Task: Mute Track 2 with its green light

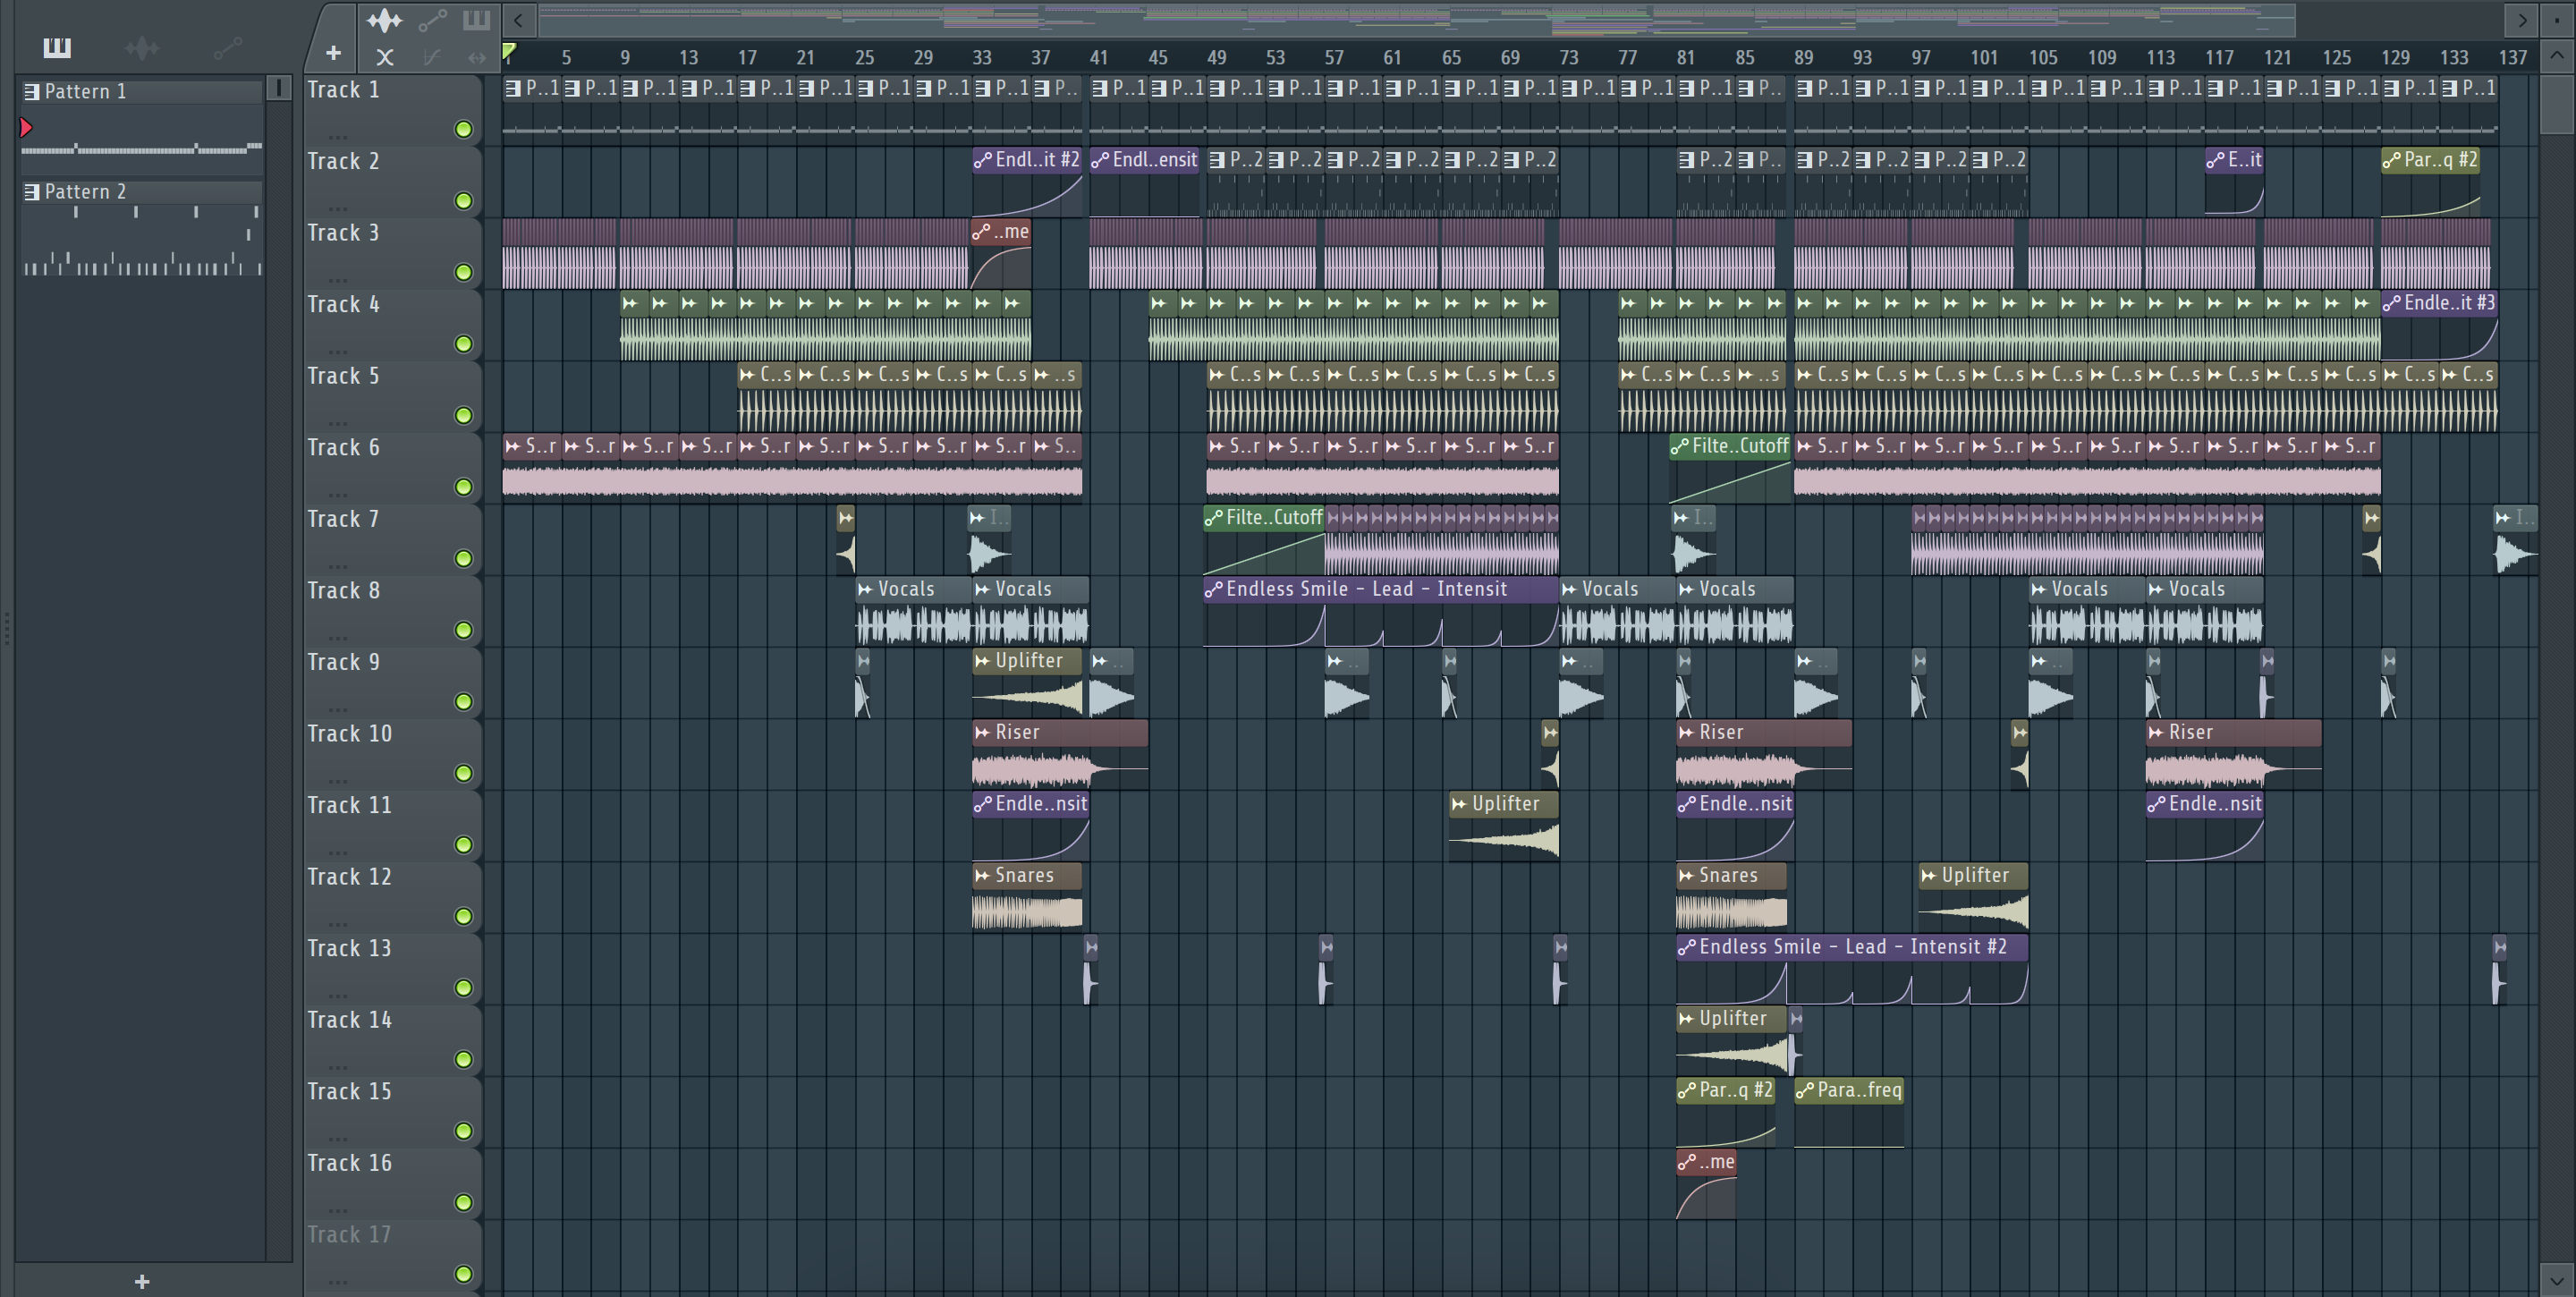Action: pyautogui.click(x=463, y=201)
